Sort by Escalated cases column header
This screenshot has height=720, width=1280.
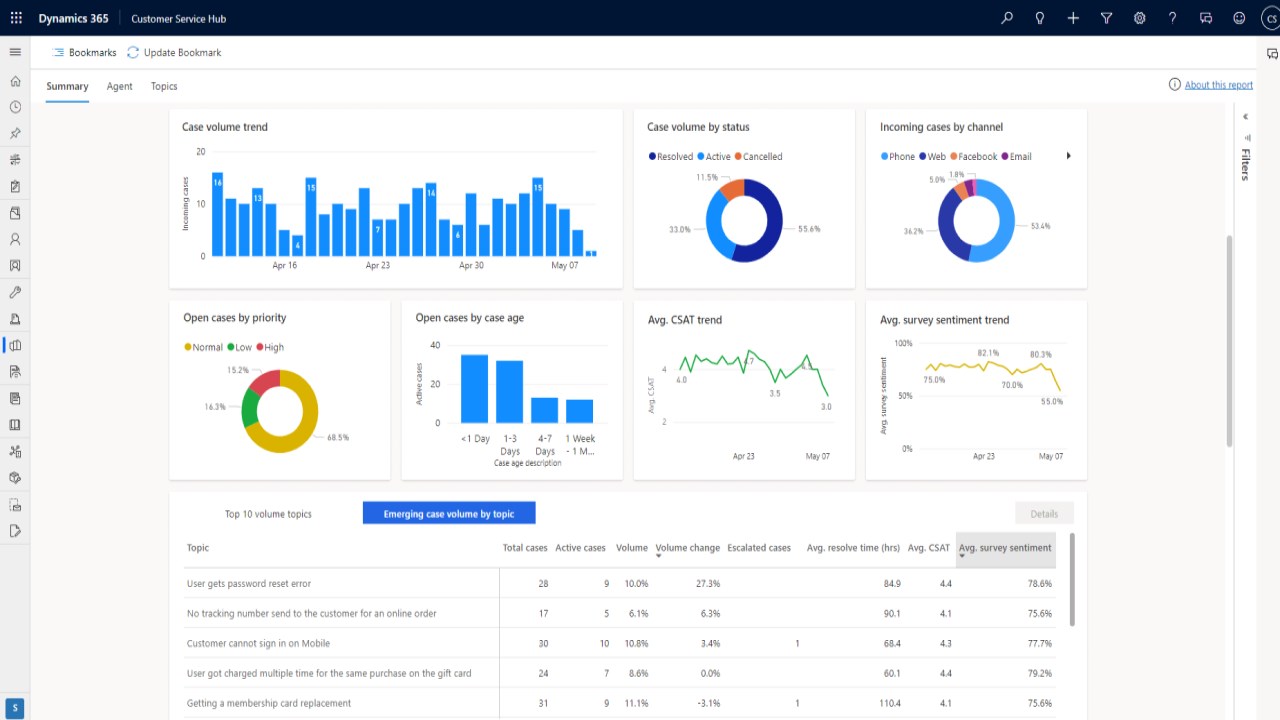click(759, 548)
